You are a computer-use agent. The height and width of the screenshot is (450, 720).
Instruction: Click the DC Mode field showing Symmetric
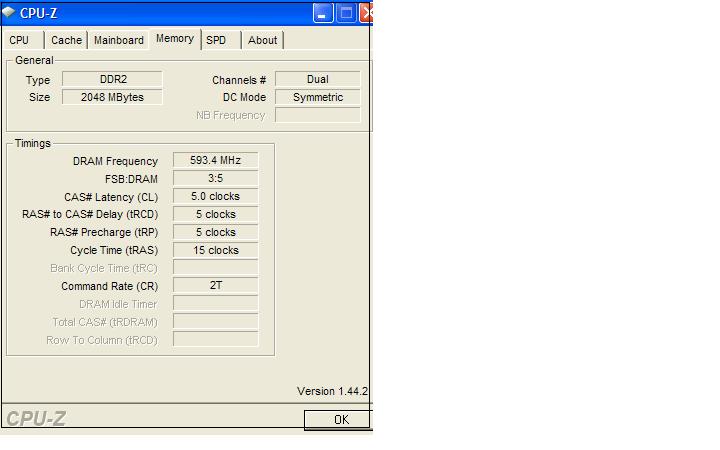pyautogui.click(x=318, y=97)
